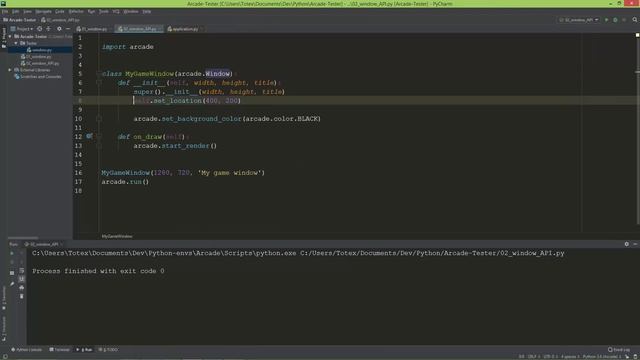Open the run configuration dropdown

coord(579,20)
